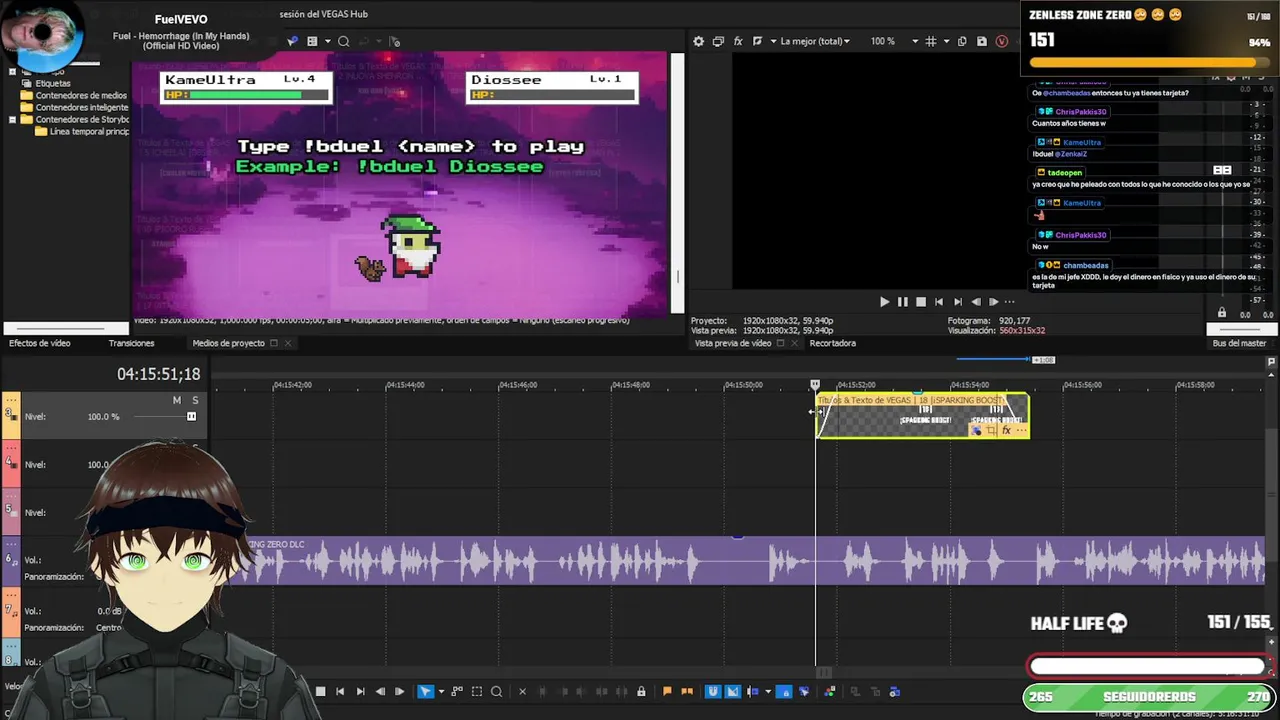Image resolution: width=1280 pixels, height=720 pixels.
Task: Toggle auto ripple button
Action: pos(753,691)
